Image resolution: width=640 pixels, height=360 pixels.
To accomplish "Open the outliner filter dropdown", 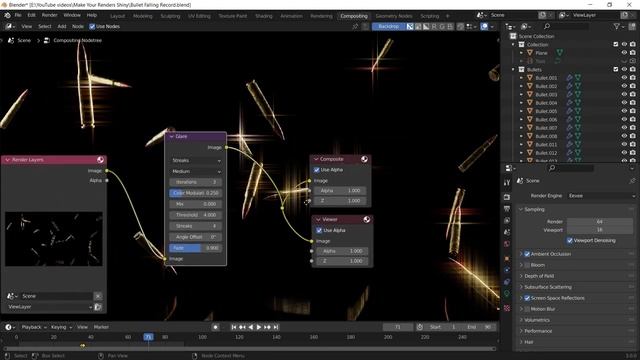I will 619,26.
